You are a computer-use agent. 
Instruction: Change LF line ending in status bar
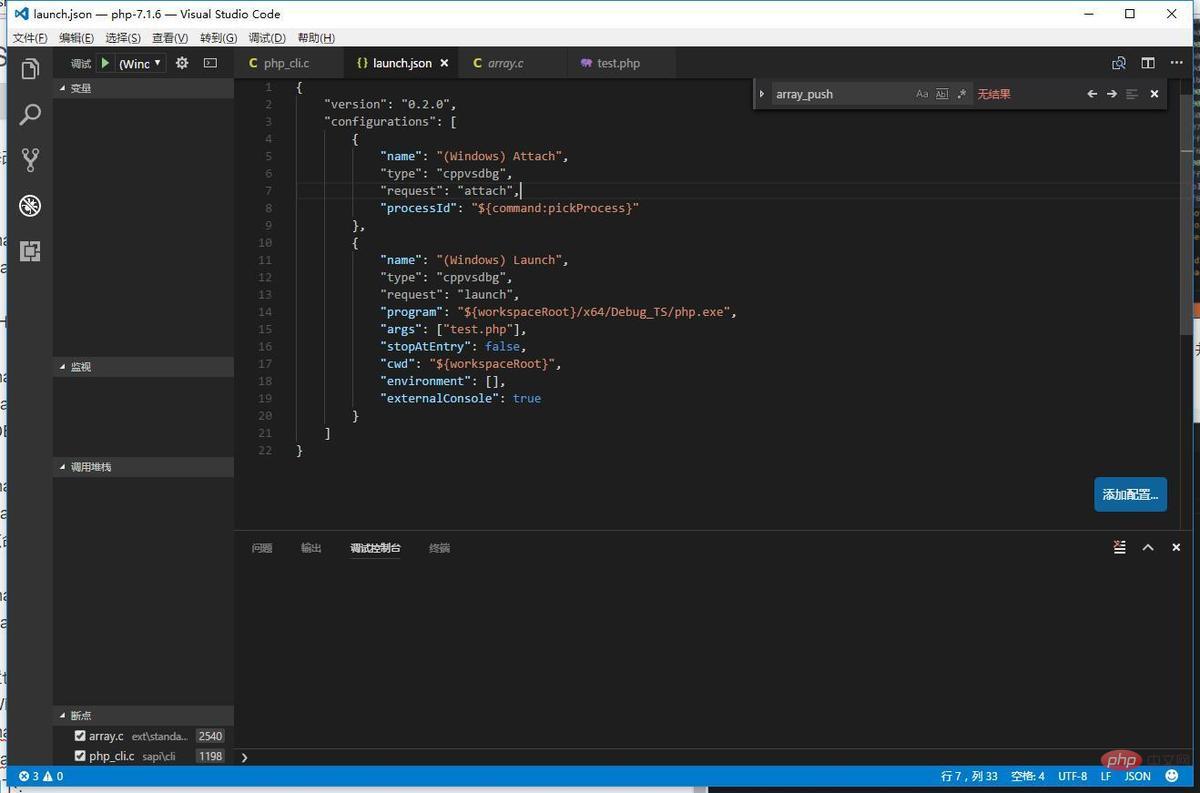[x=1106, y=776]
